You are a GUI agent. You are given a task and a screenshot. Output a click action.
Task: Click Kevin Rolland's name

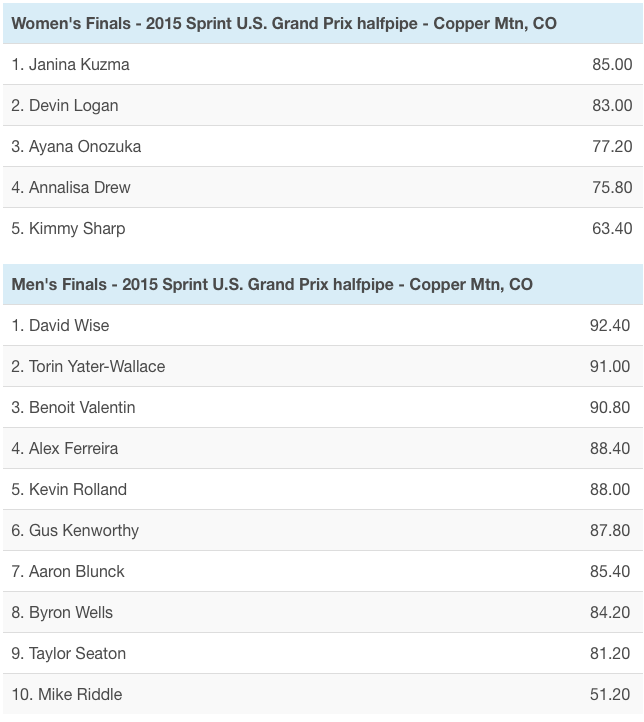(x=78, y=489)
